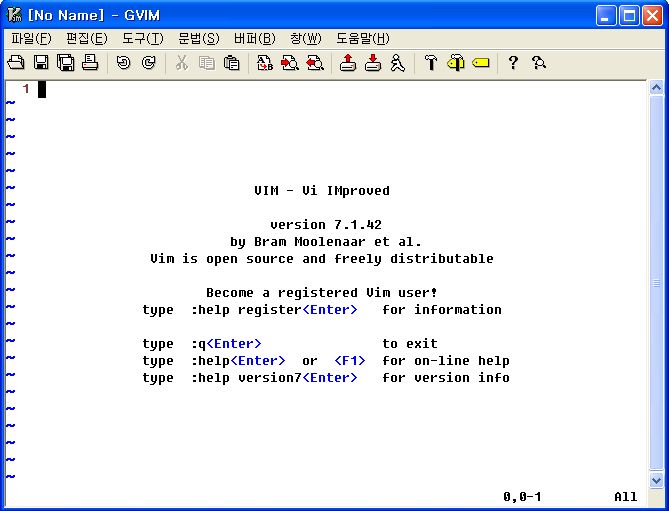The image size is (669, 511).
Task: Click the '0,0-1' cursor position indicator
Action: coord(522,496)
